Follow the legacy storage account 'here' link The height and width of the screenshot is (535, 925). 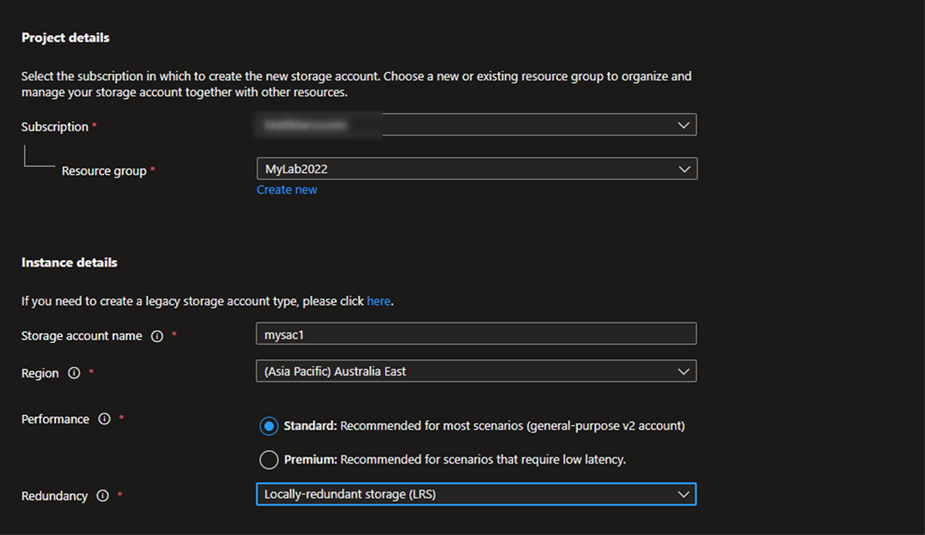(x=378, y=301)
